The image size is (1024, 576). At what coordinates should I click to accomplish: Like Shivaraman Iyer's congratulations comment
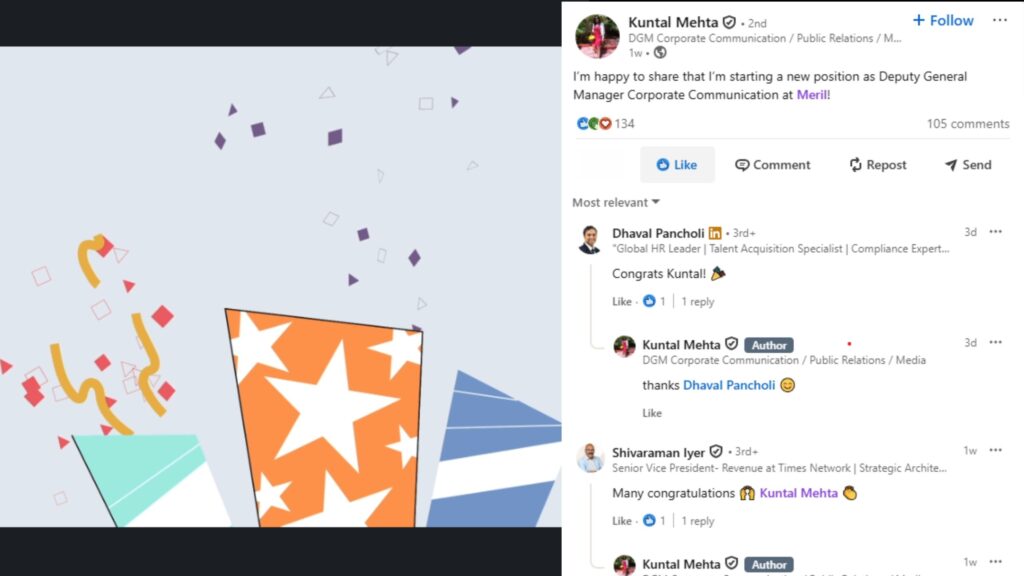coord(622,521)
